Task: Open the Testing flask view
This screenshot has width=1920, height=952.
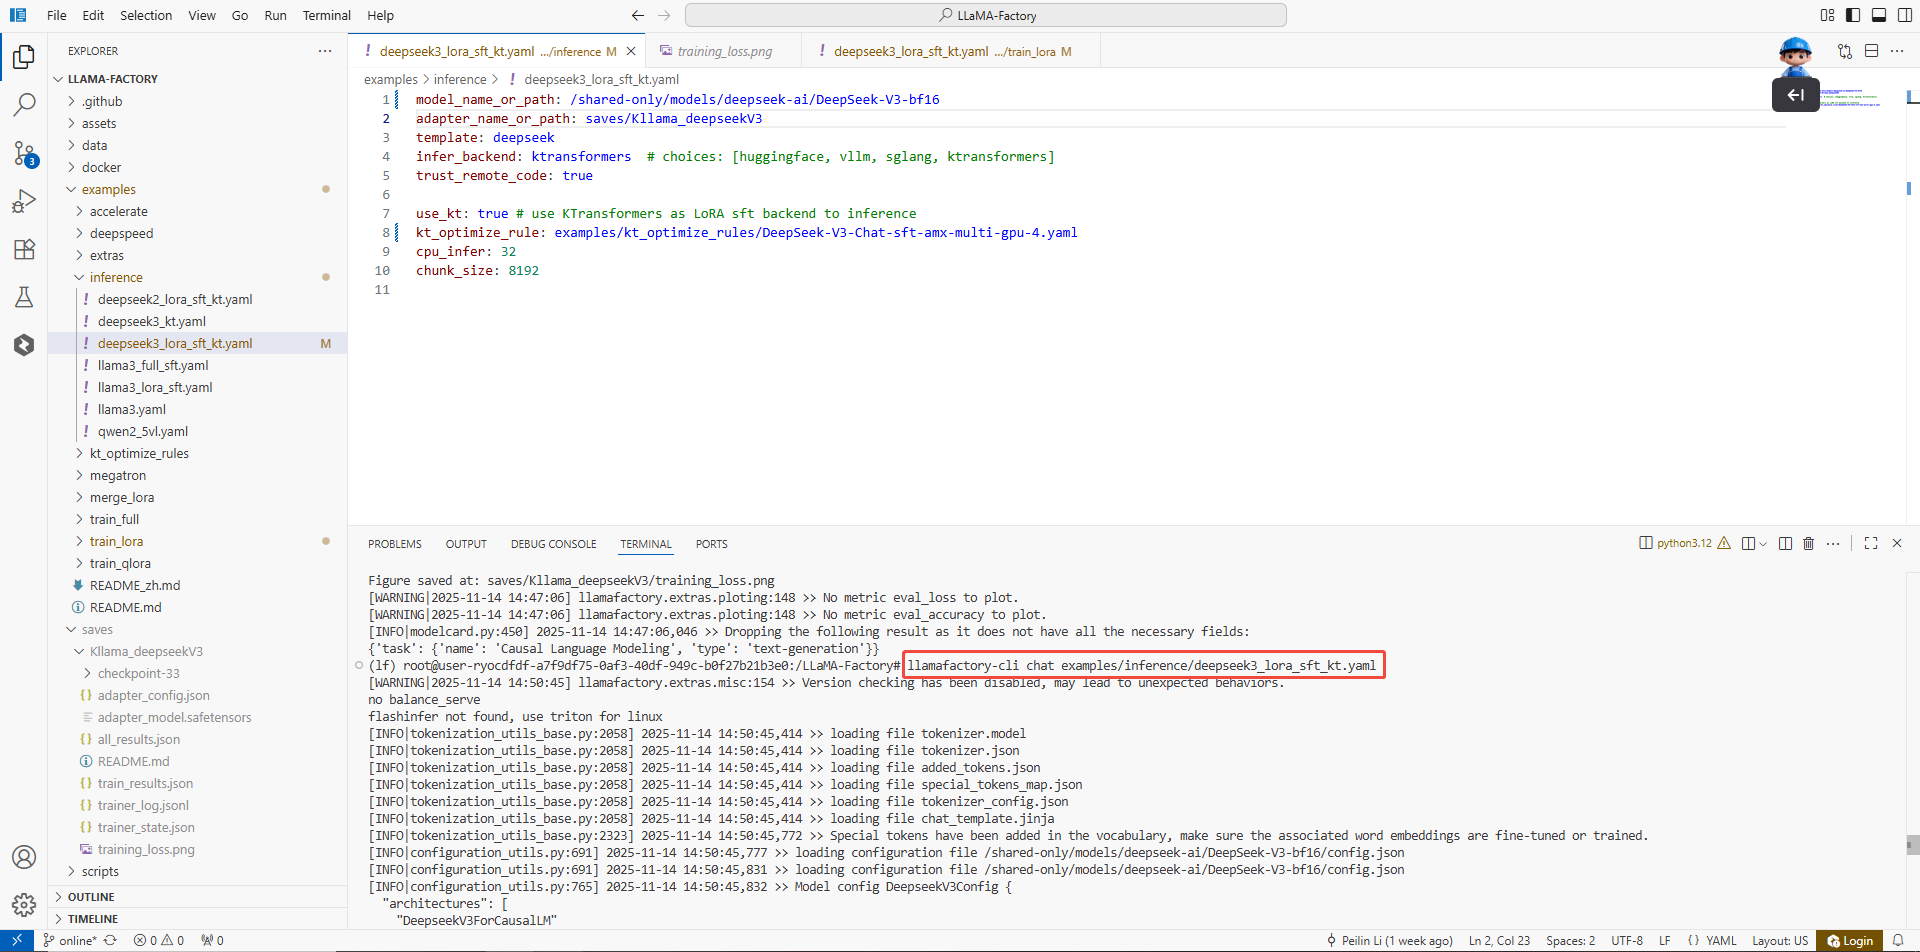Action: point(24,297)
